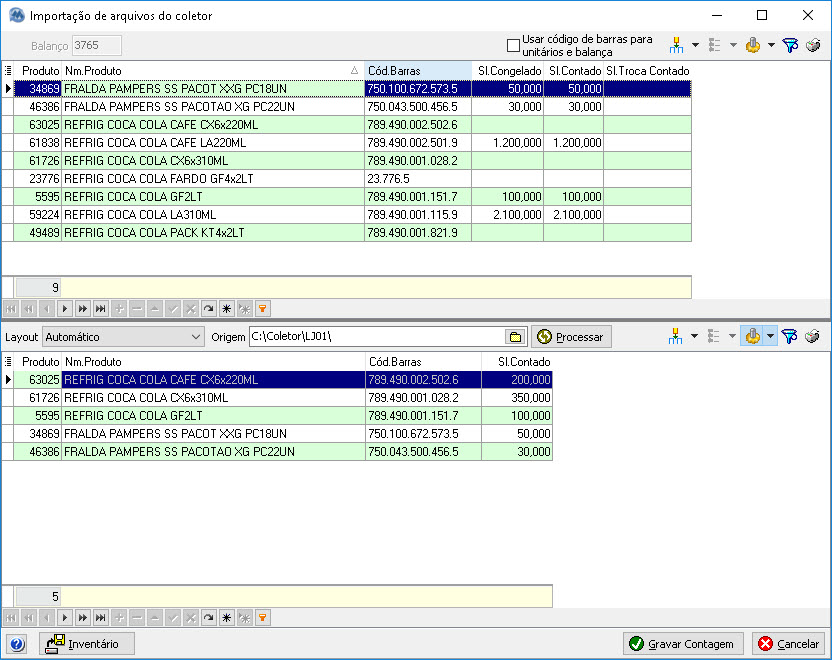Jump forward a page in lower navigator

[83, 618]
